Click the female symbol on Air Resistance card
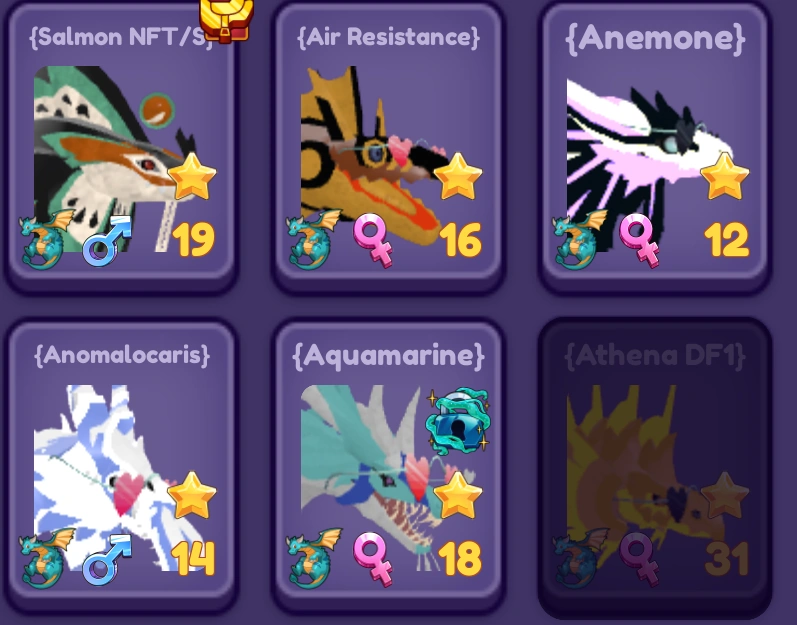This screenshot has width=797, height=625. pos(373,240)
